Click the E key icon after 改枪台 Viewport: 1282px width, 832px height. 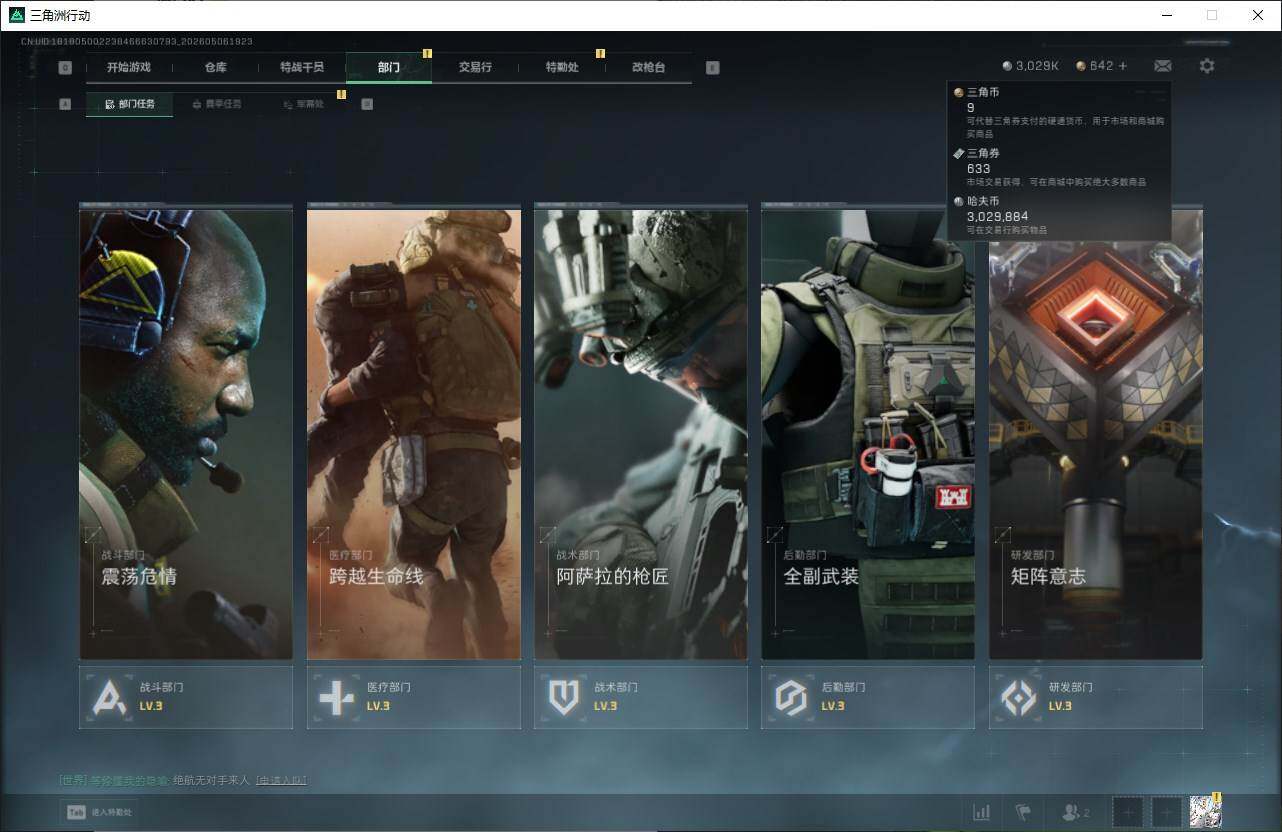tap(712, 68)
